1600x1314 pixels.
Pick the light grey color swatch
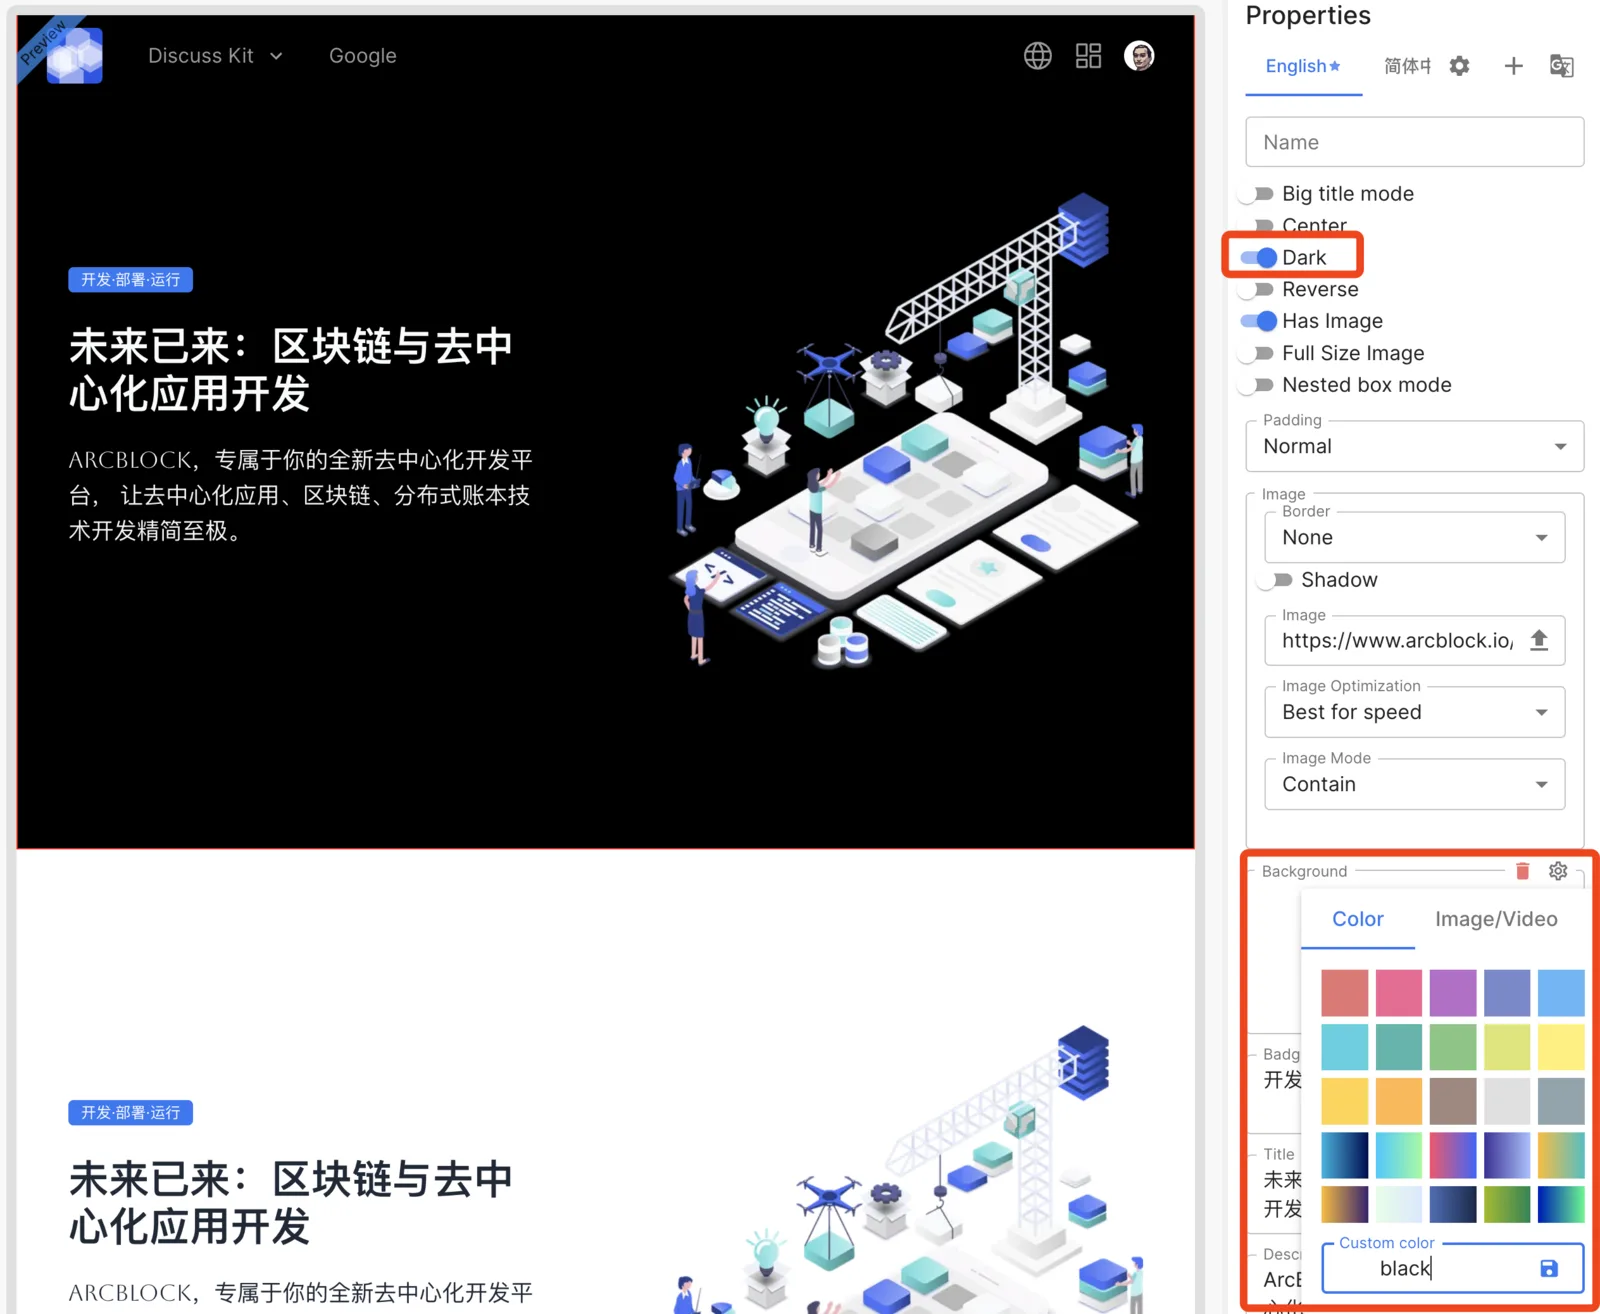tap(1507, 1101)
